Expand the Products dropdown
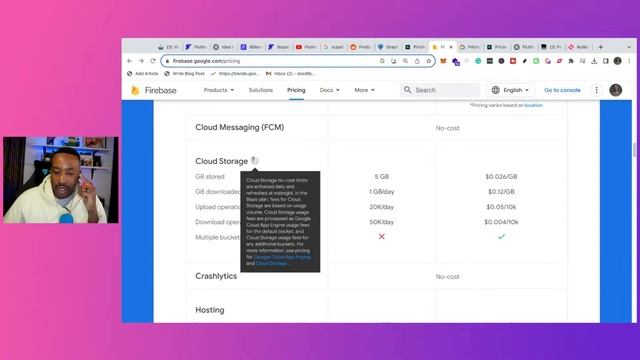 [x=219, y=90]
